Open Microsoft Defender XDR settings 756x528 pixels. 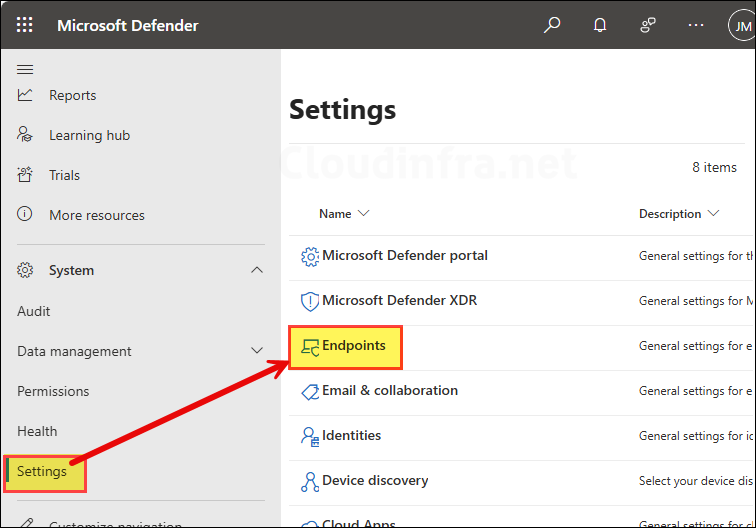coord(400,300)
